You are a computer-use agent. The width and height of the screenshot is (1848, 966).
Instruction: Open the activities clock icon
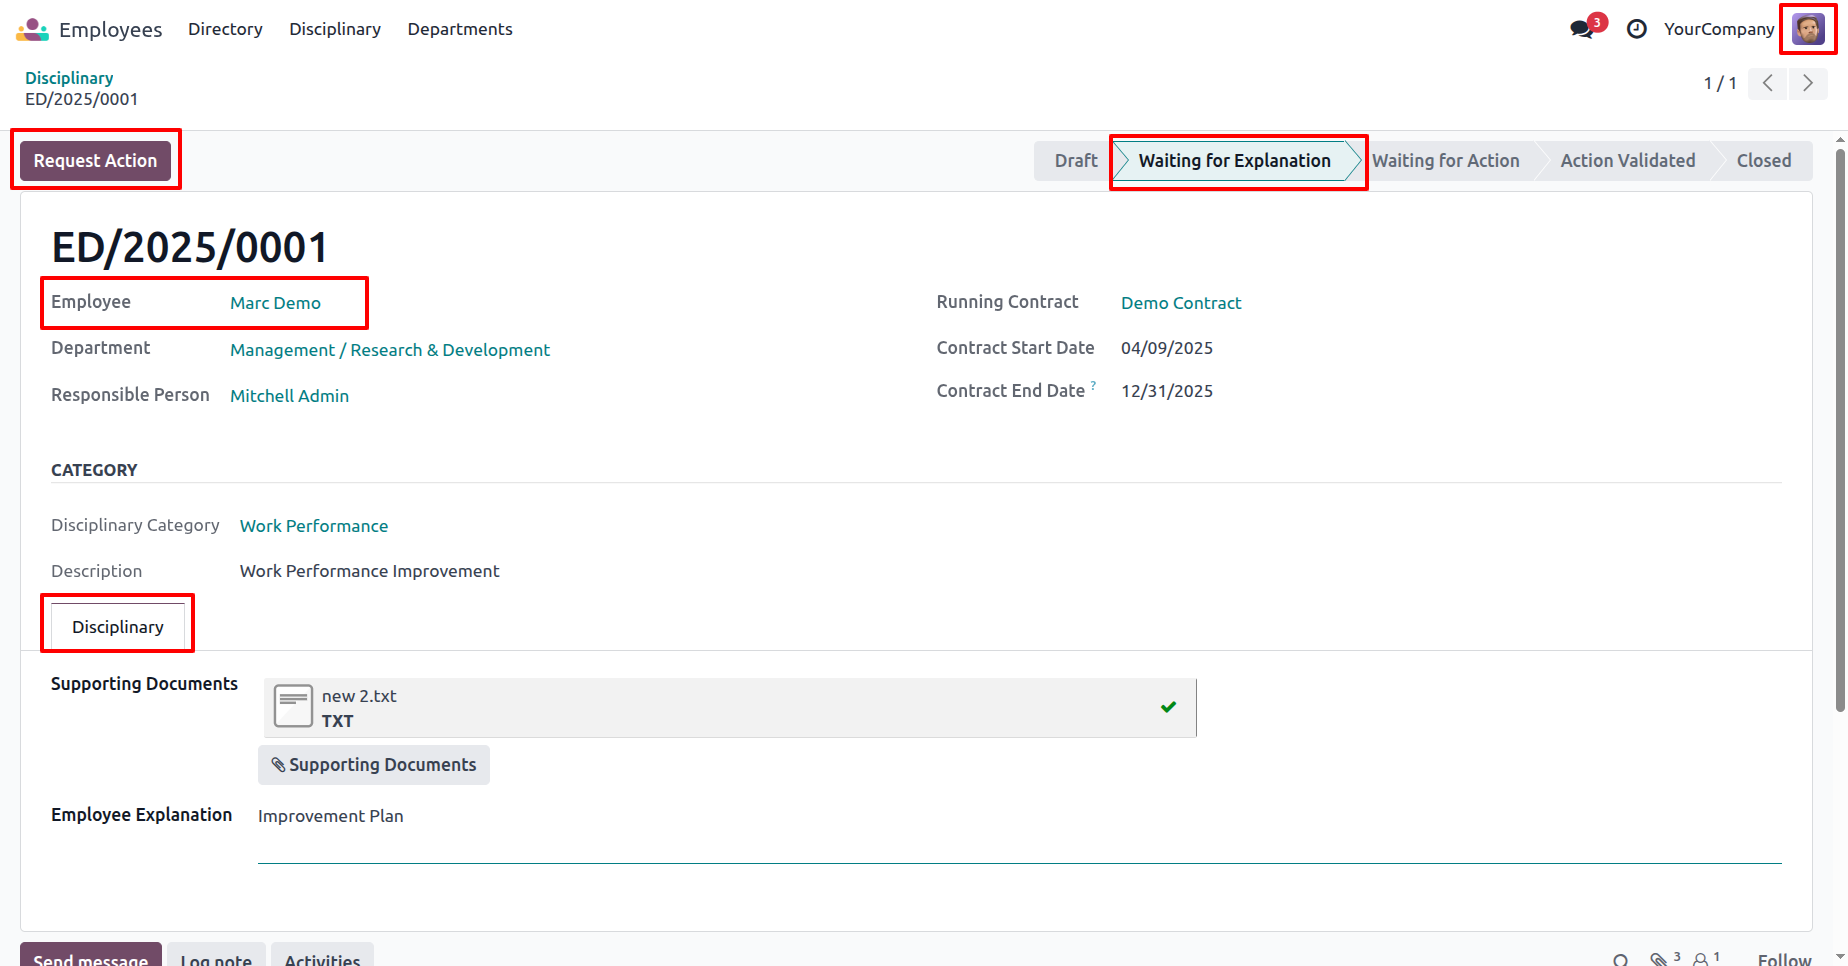point(1637,29)
